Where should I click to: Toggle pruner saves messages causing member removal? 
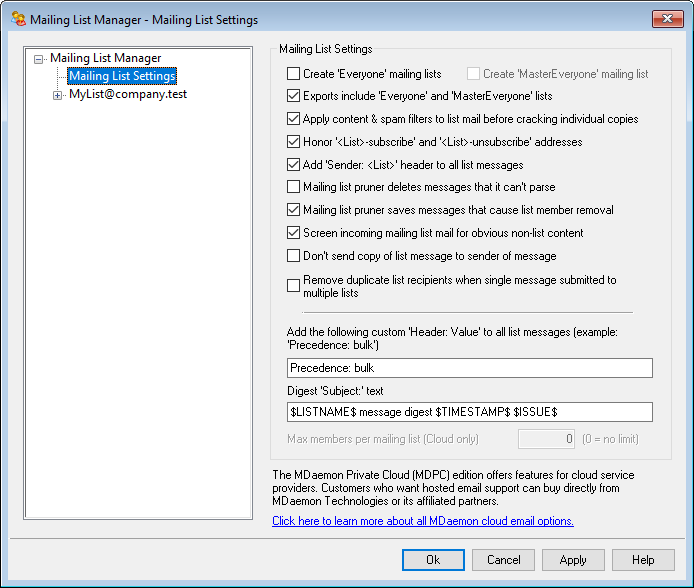[x=293, y=210]
